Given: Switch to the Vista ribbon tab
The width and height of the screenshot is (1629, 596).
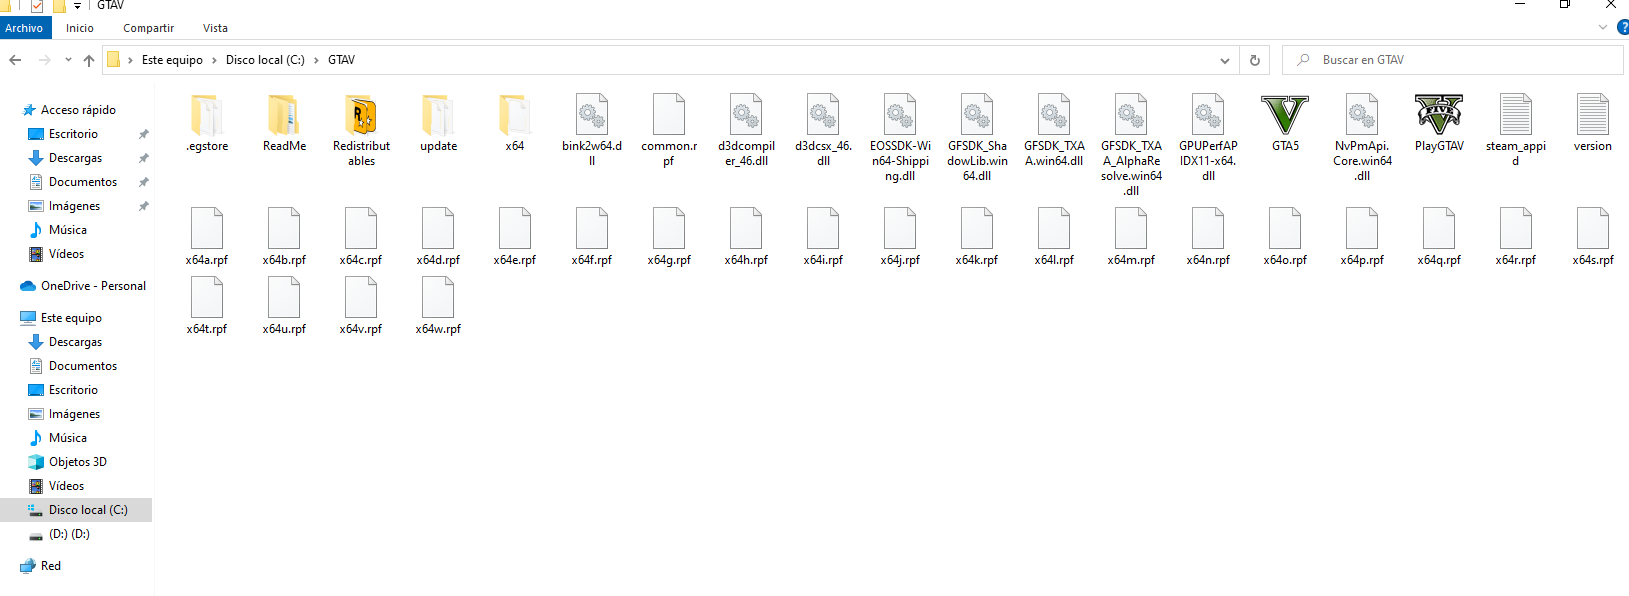Looking at the screenshot, I should (x=215, y=28).
